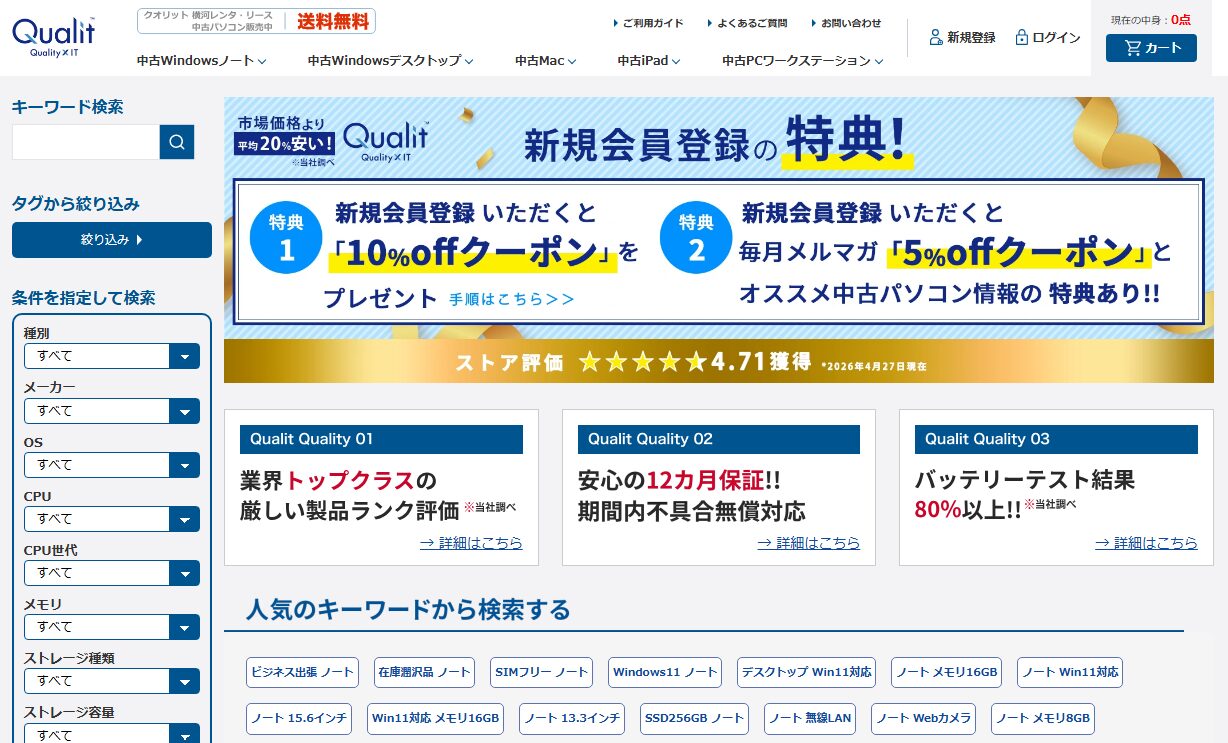Click the ログイン link
Screen dimensions: 1228x743
coord(1056,38)
